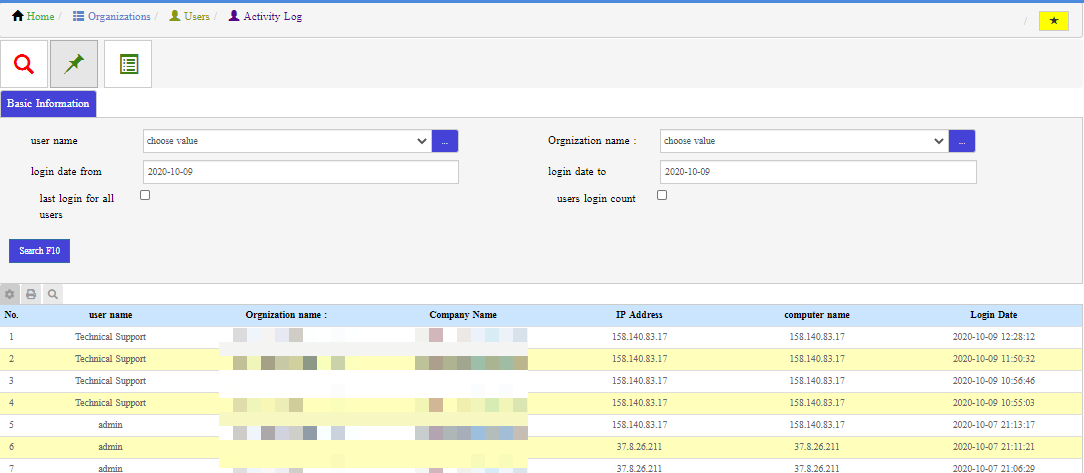Click ellipsis button beside user name
Image resolution: width=1084 pixels, height=473 pixels.
(x=445, y=141)
